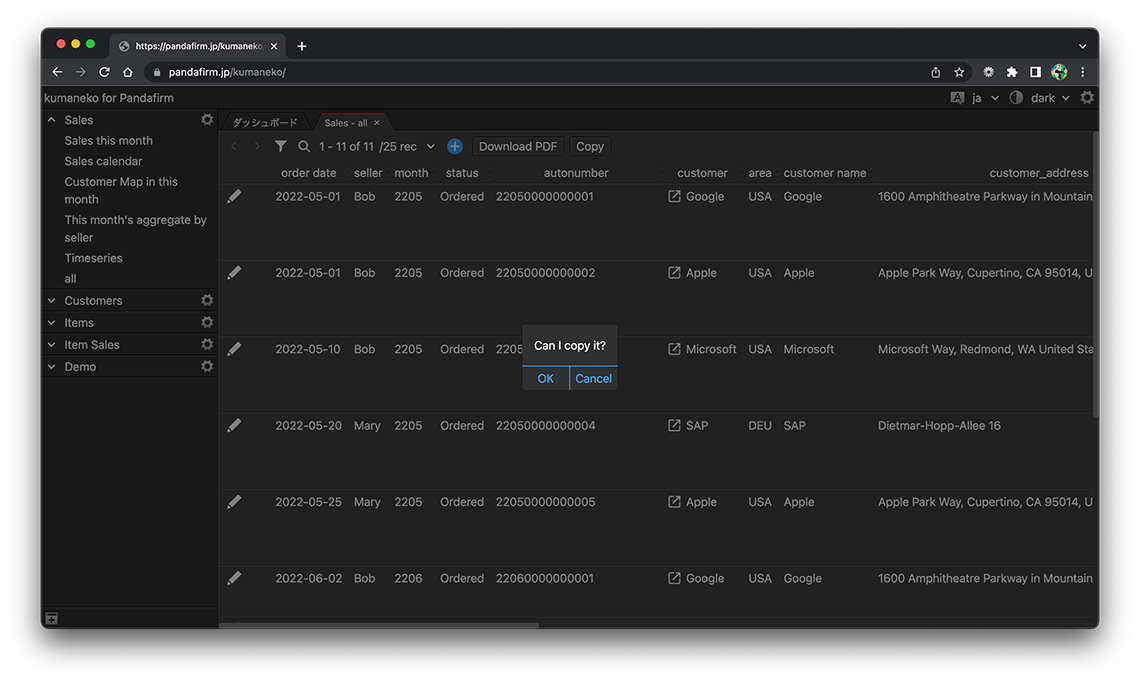The height and width of the screenshot is (683, 1140).
Task: Open record search magnifier icon
Action: [304, 146]
